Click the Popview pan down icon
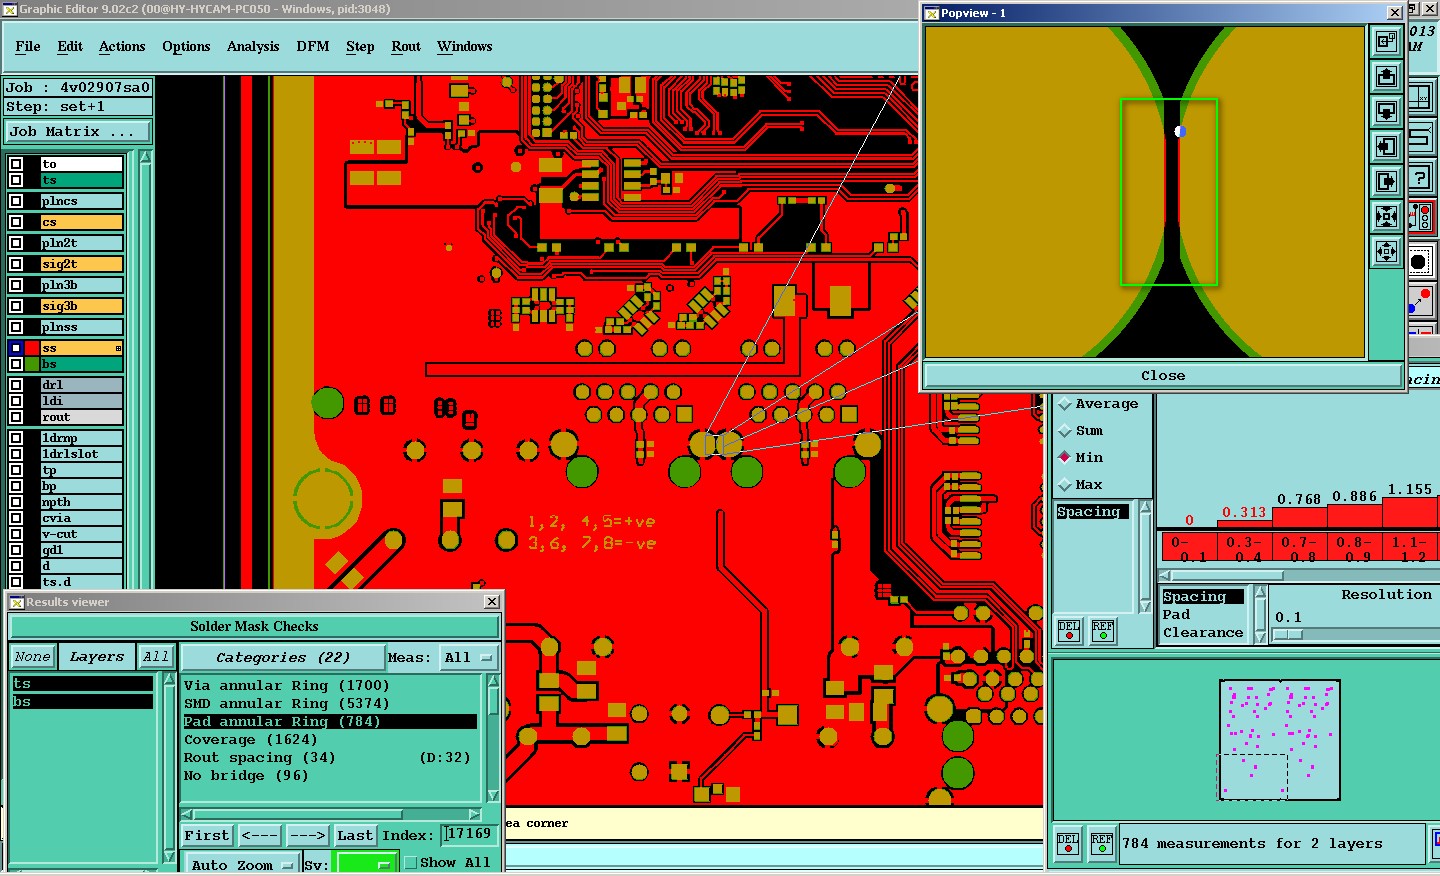Screen dimensions: 1440x876 coord(1386,111)
